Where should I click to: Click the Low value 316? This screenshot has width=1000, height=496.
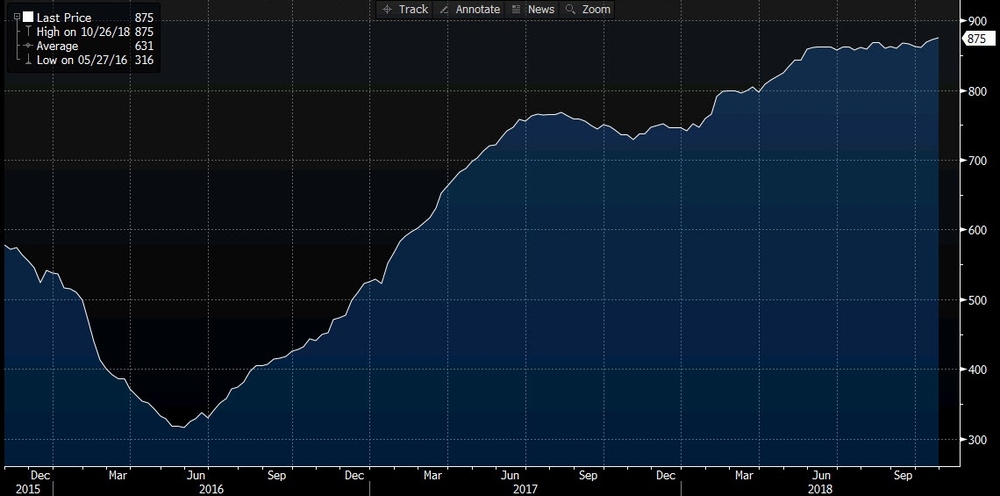(x=144, y=60)
